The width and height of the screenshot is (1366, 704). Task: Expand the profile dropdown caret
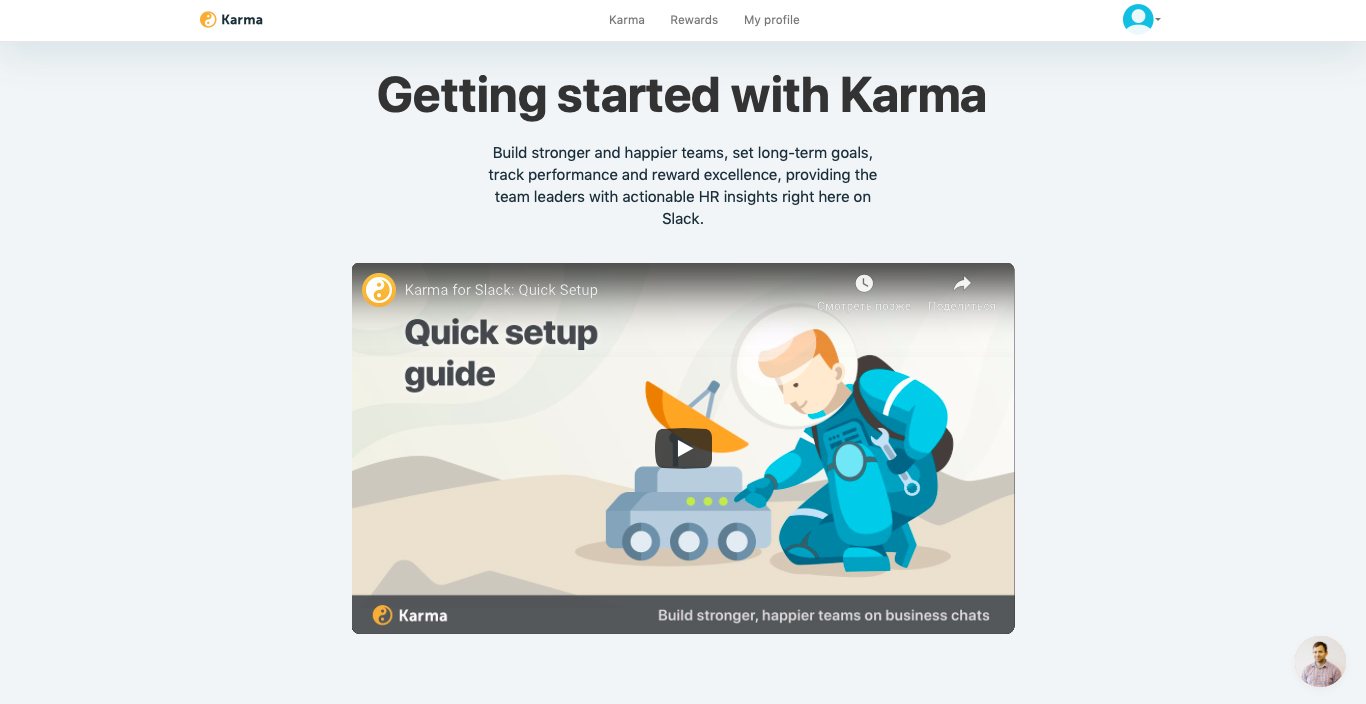[1158, 20]
